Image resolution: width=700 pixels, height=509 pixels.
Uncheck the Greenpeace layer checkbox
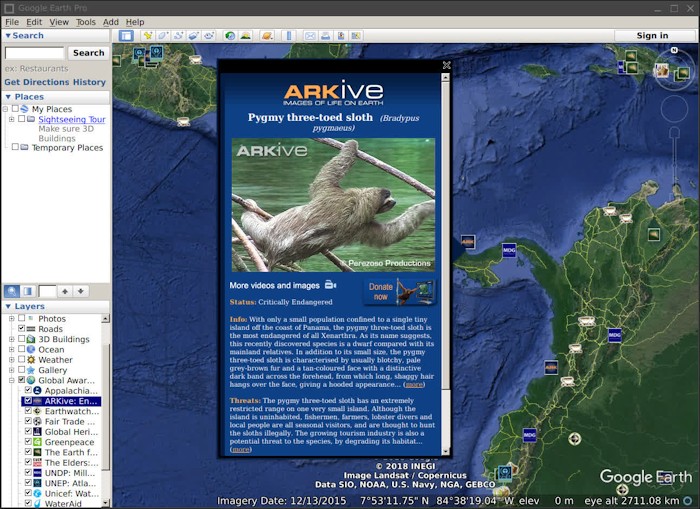(x=28, y=442)
